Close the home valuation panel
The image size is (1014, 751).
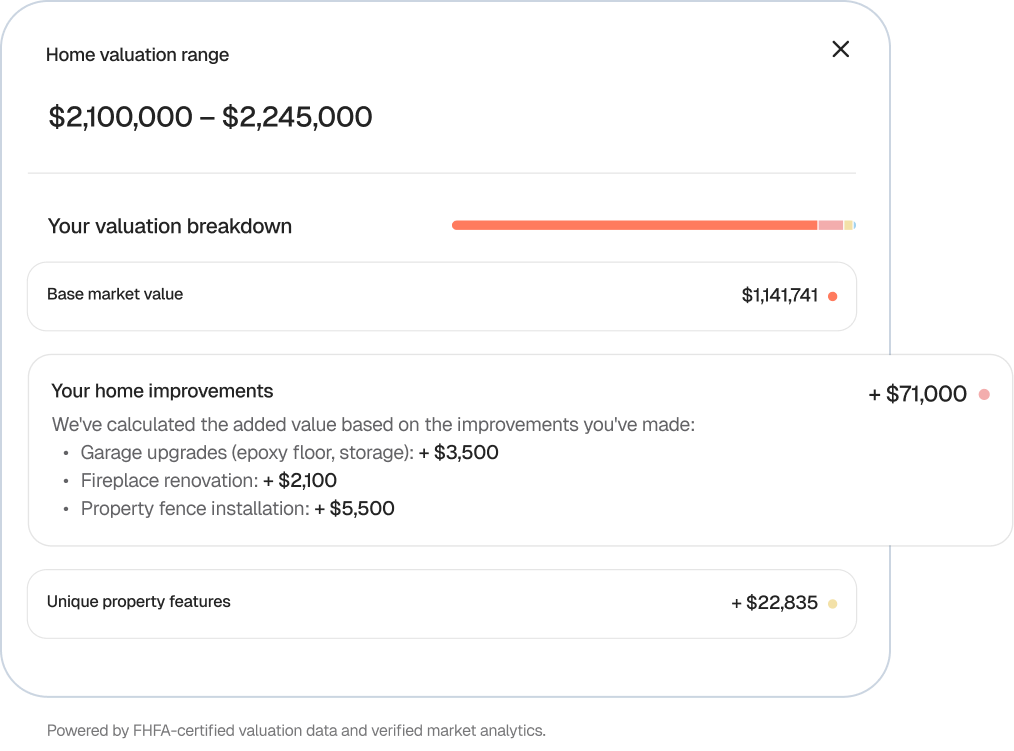click(x=840, y=49)
